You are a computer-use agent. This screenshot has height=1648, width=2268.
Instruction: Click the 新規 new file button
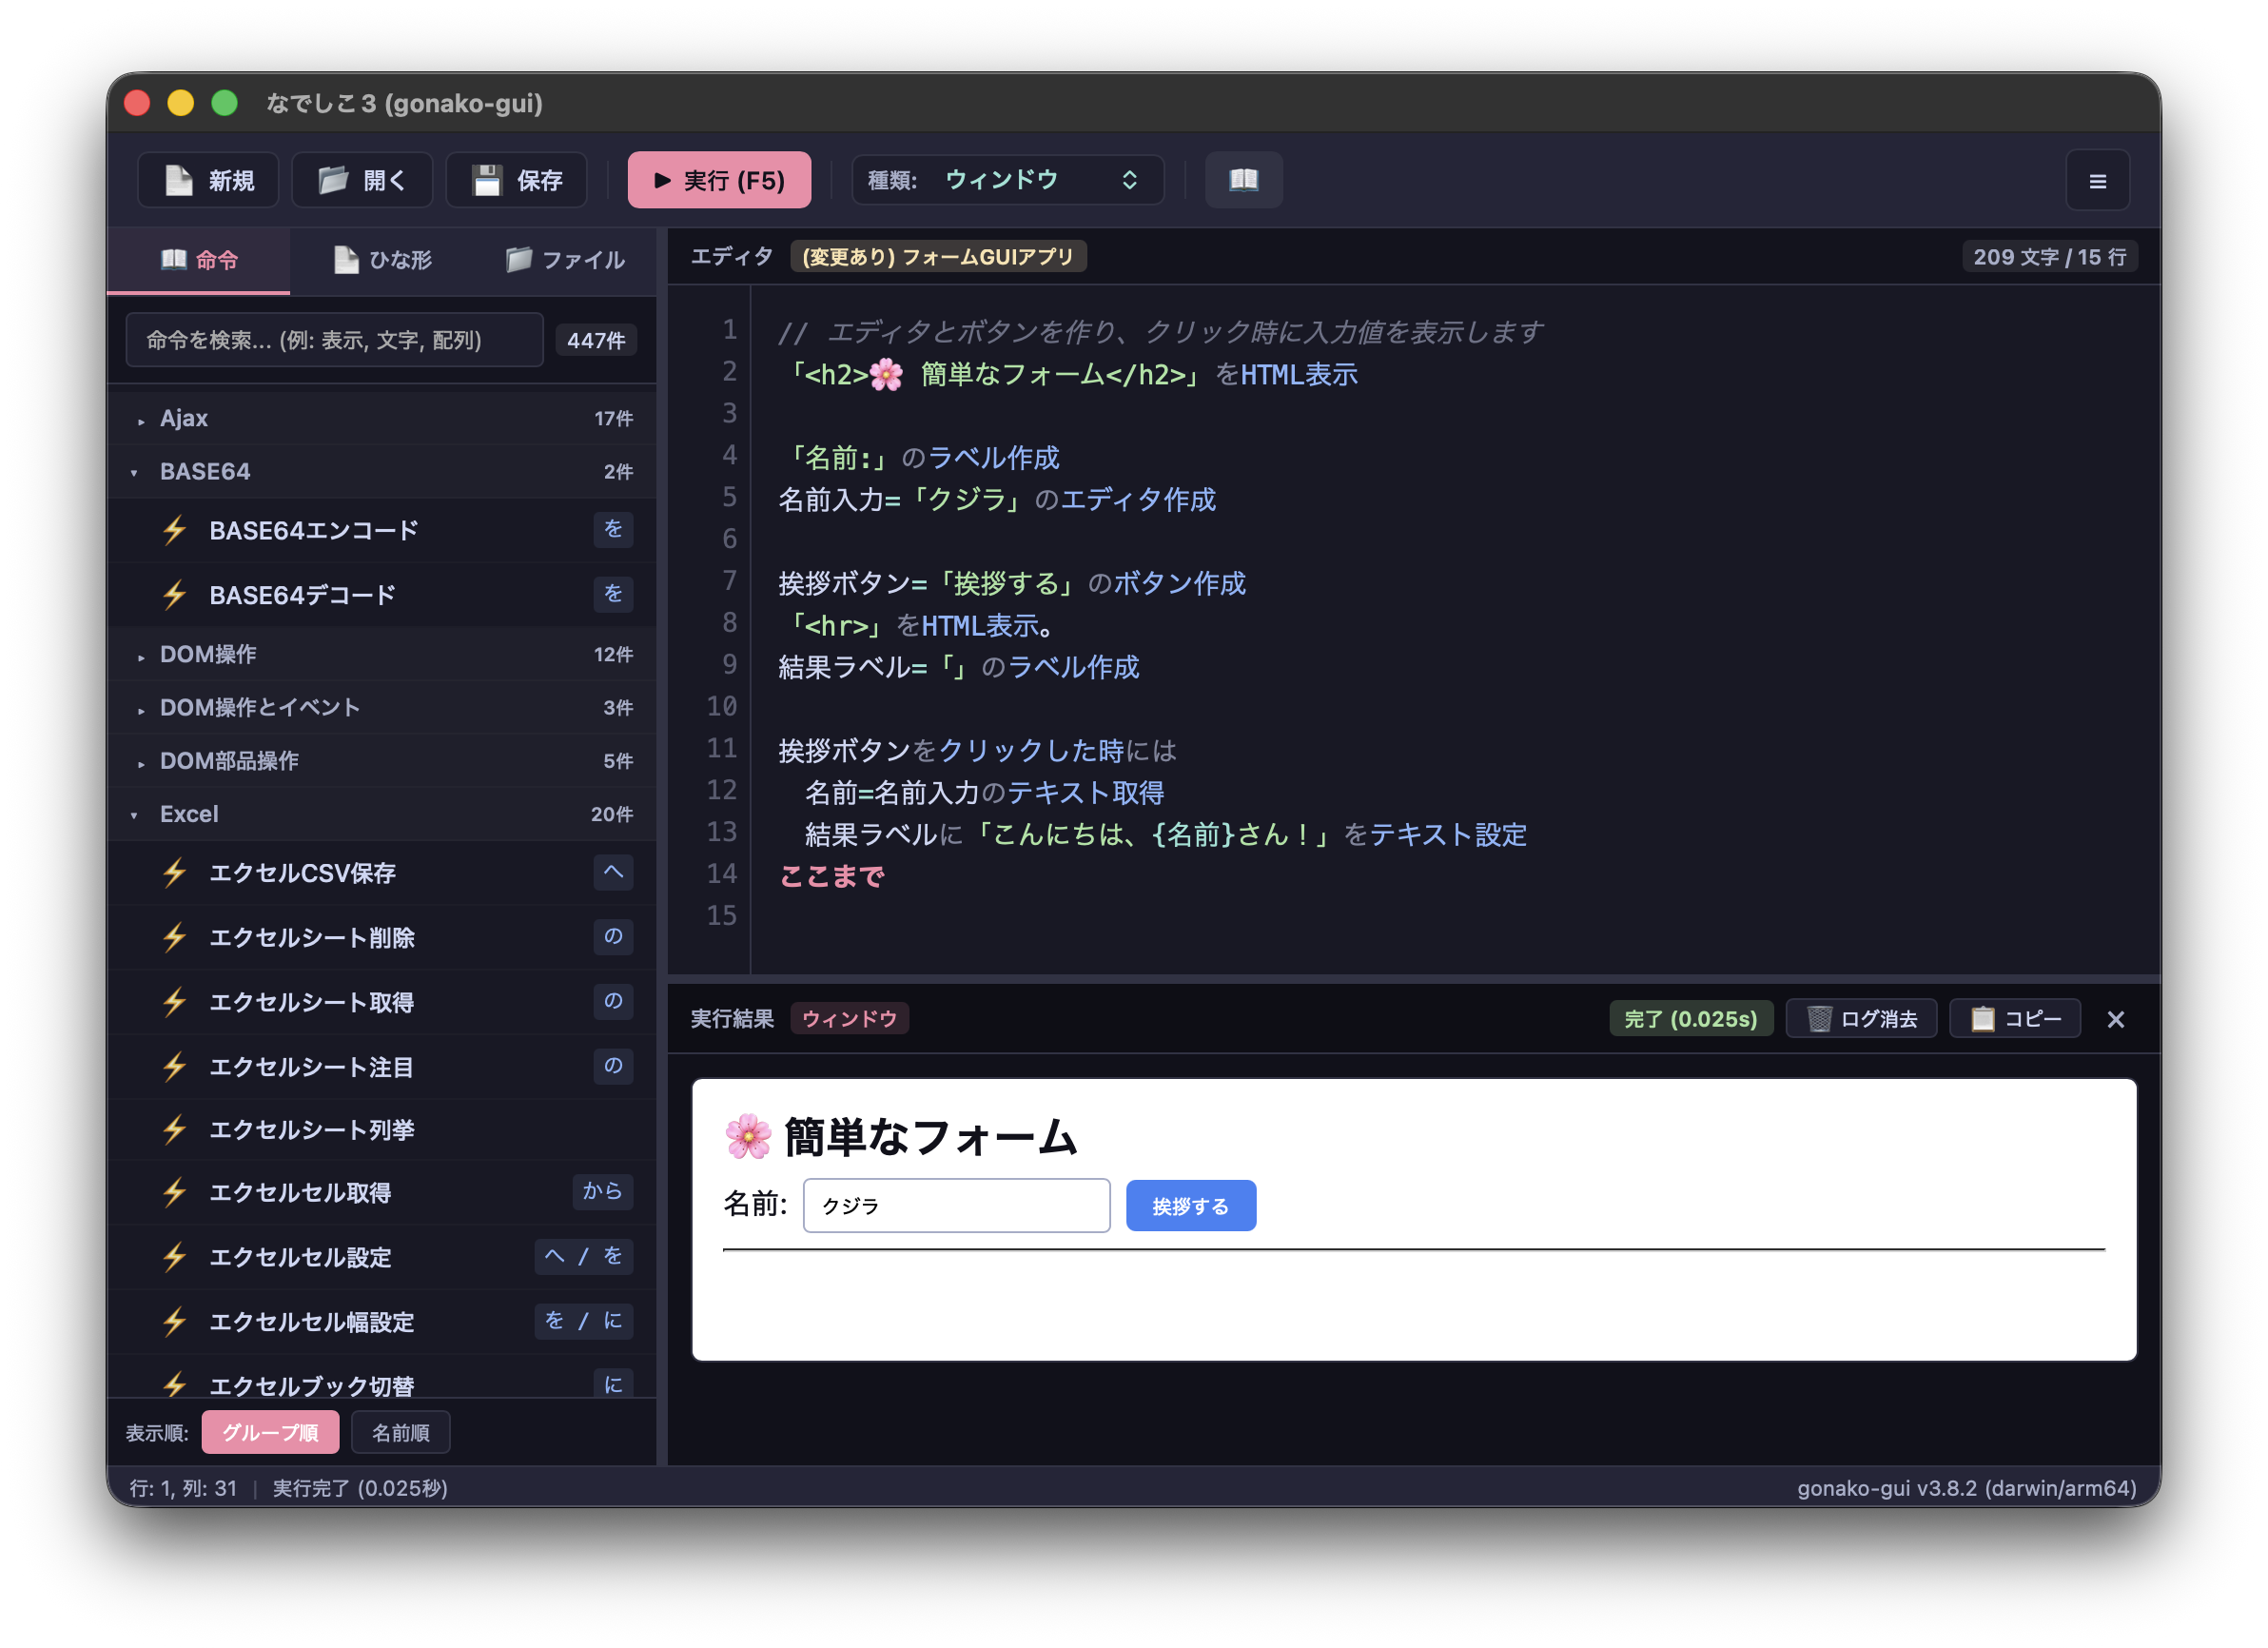pos(208,180)
